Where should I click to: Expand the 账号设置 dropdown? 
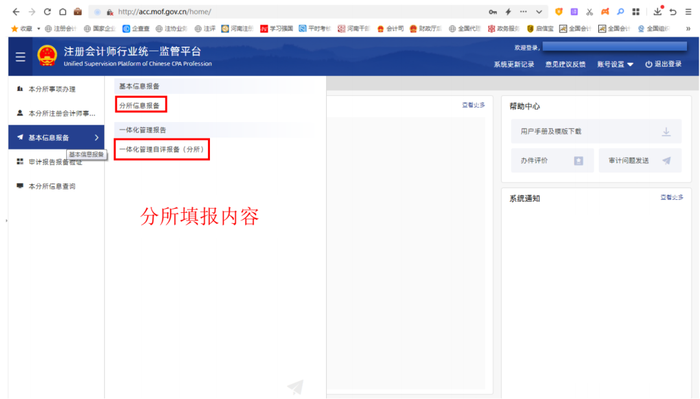click(x=615, y=64)
